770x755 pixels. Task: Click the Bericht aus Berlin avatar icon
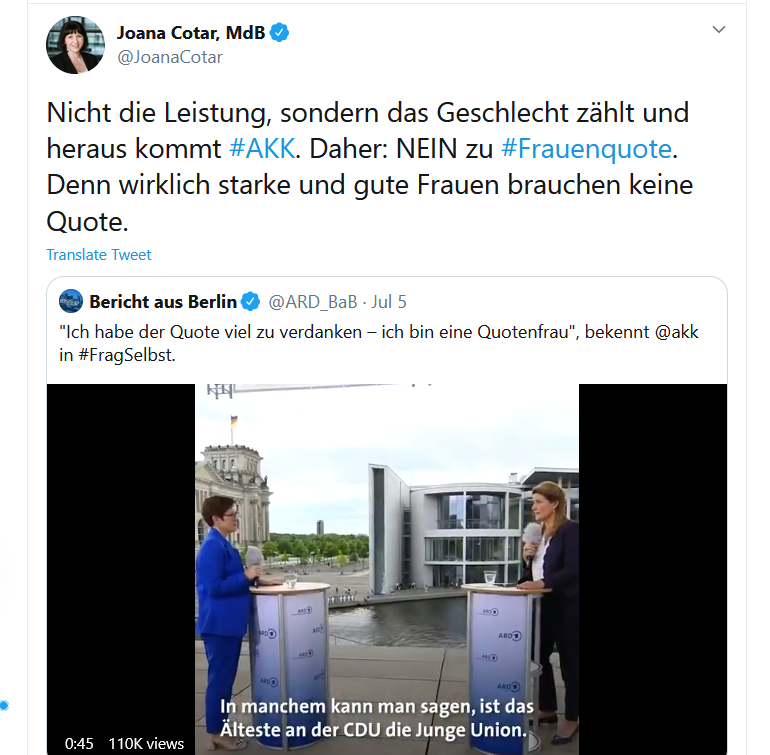click(71, 301)
